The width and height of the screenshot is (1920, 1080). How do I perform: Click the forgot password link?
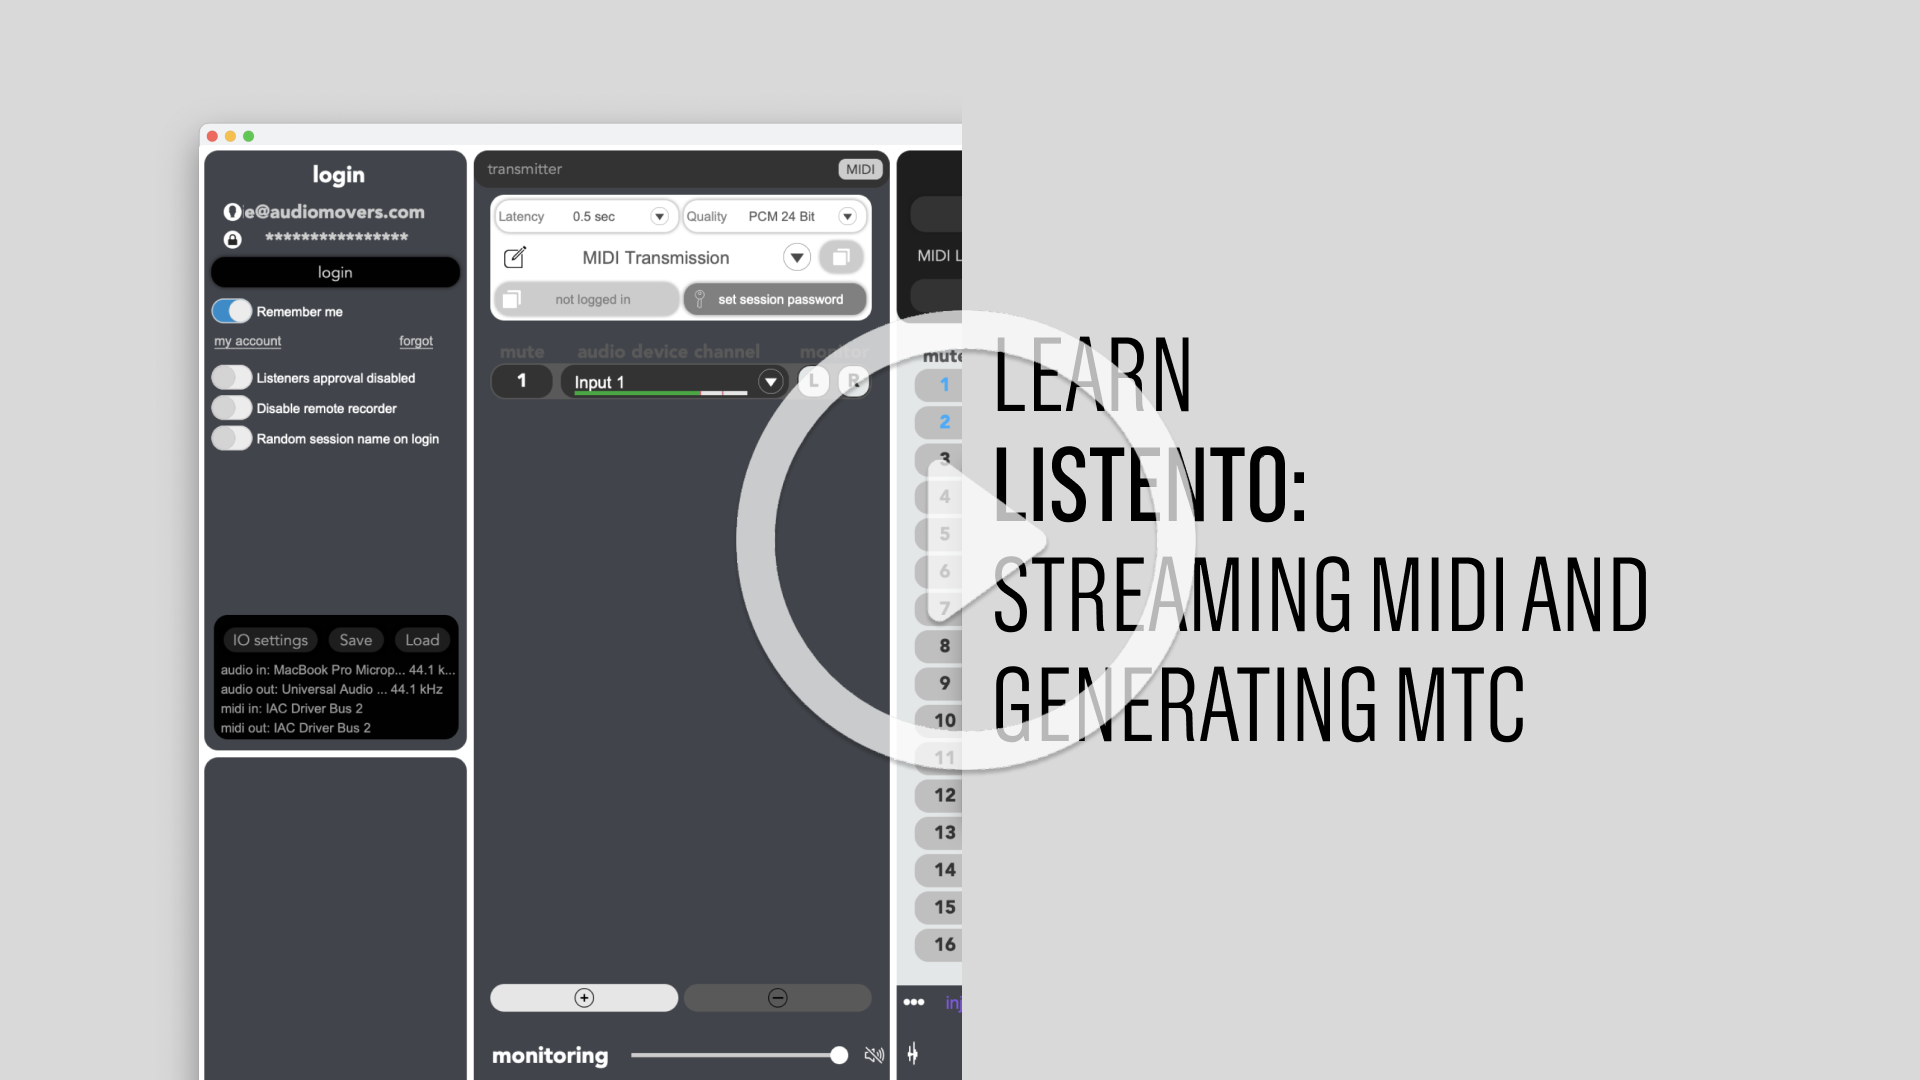[x=416, y=341]
